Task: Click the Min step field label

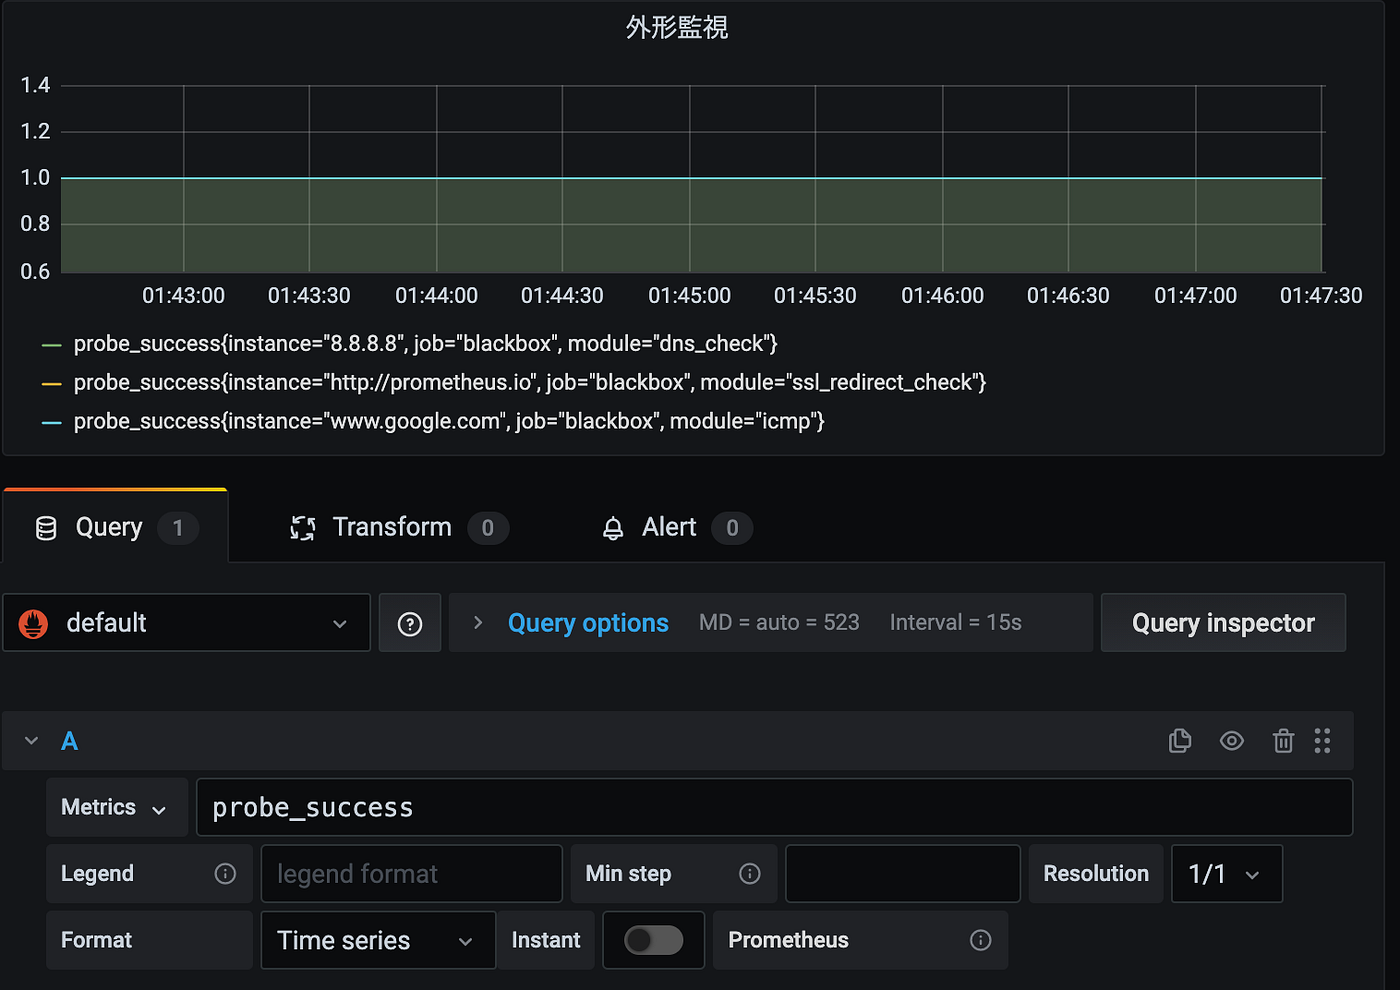Action: [628, 874]
